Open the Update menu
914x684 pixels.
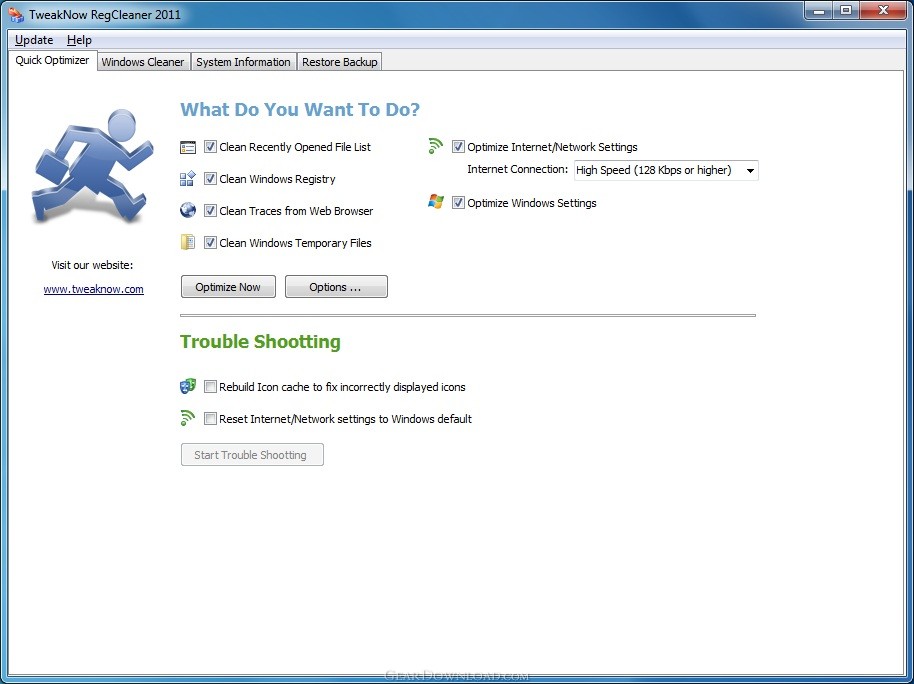pos(34,40)
